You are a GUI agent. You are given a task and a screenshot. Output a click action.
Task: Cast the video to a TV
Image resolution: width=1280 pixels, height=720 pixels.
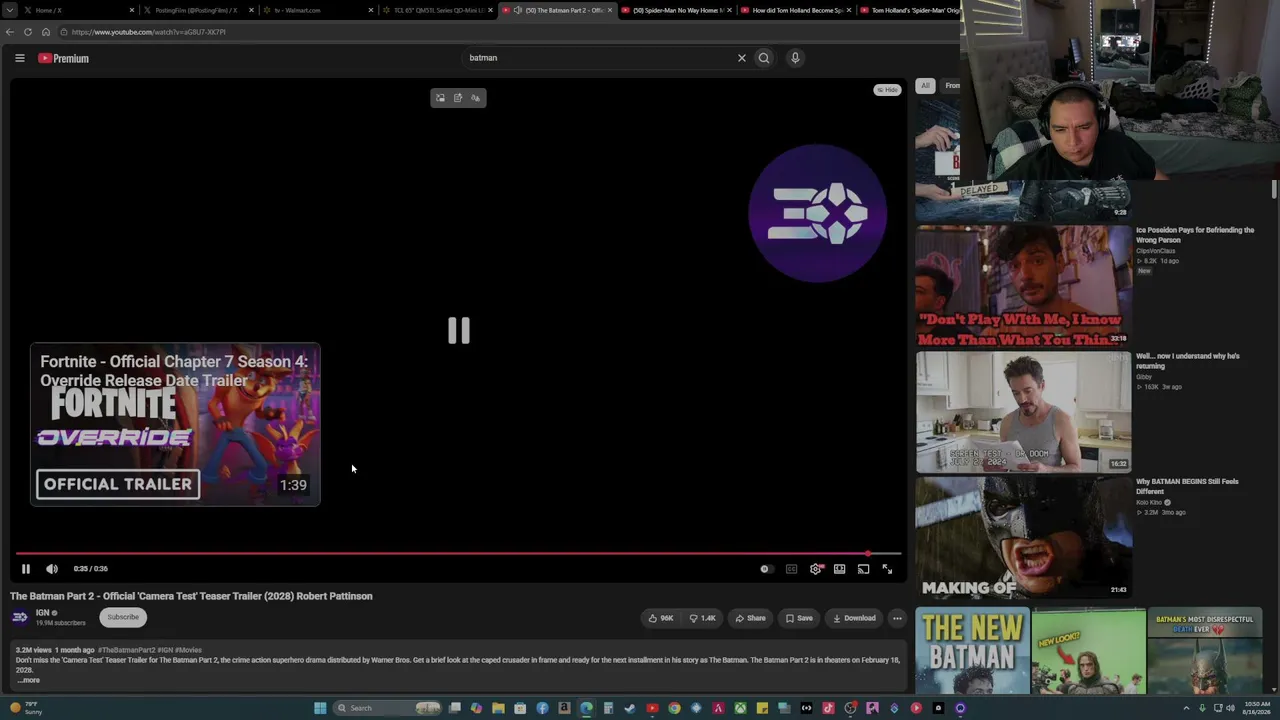(863, 569)
